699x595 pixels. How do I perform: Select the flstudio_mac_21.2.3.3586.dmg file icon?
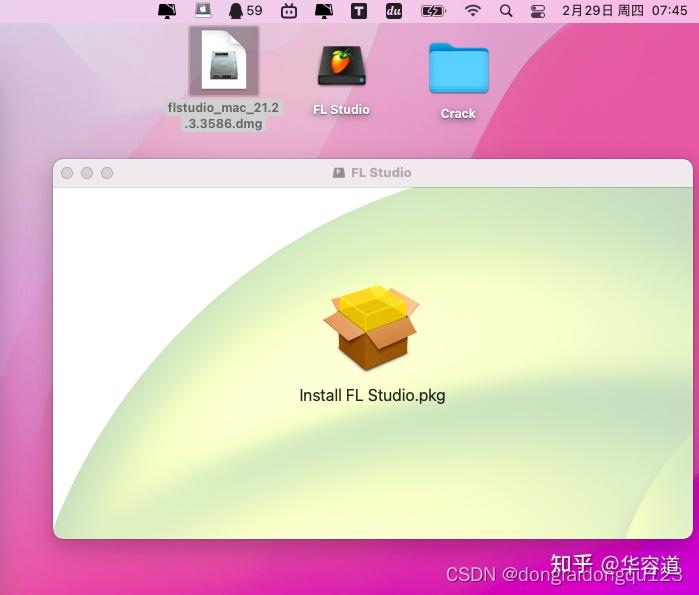[x=224, y=61]
